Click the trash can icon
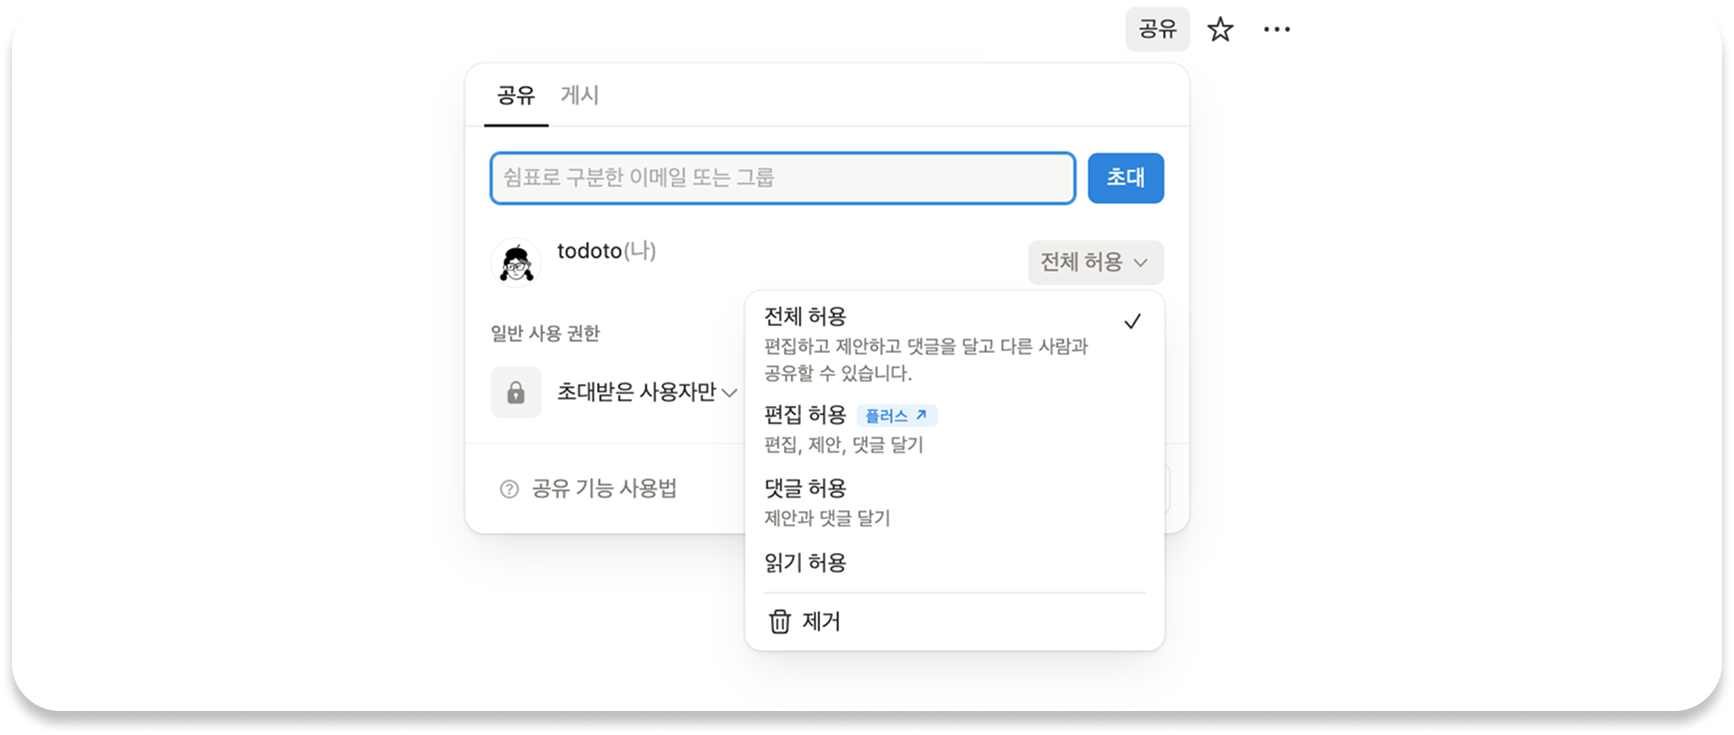Viewport: 1734px width, 735px height. pos(779,621)
